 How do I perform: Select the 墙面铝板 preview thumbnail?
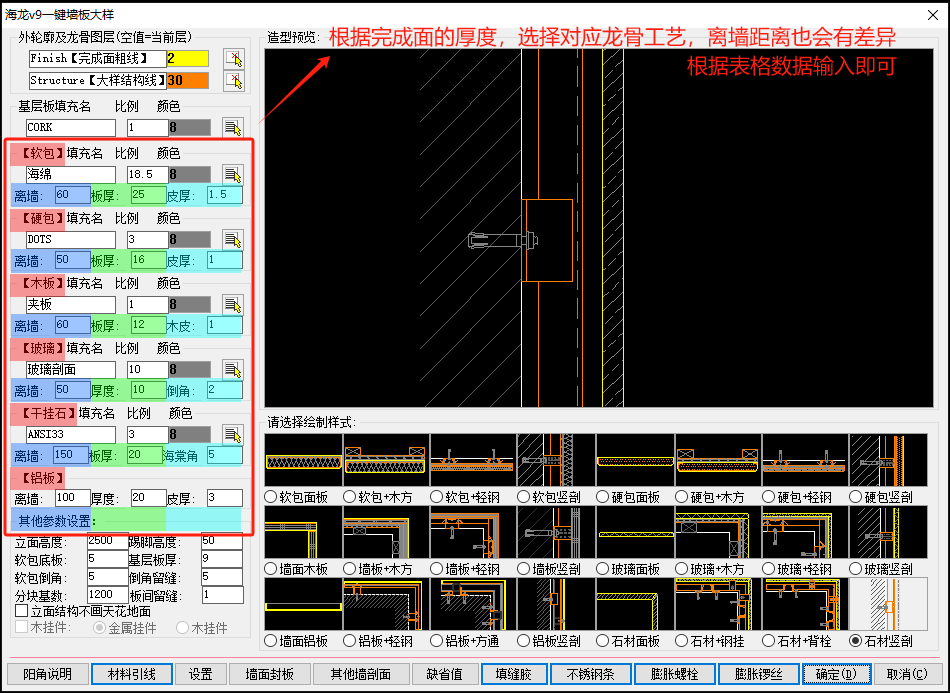click(x=304, y=604)
